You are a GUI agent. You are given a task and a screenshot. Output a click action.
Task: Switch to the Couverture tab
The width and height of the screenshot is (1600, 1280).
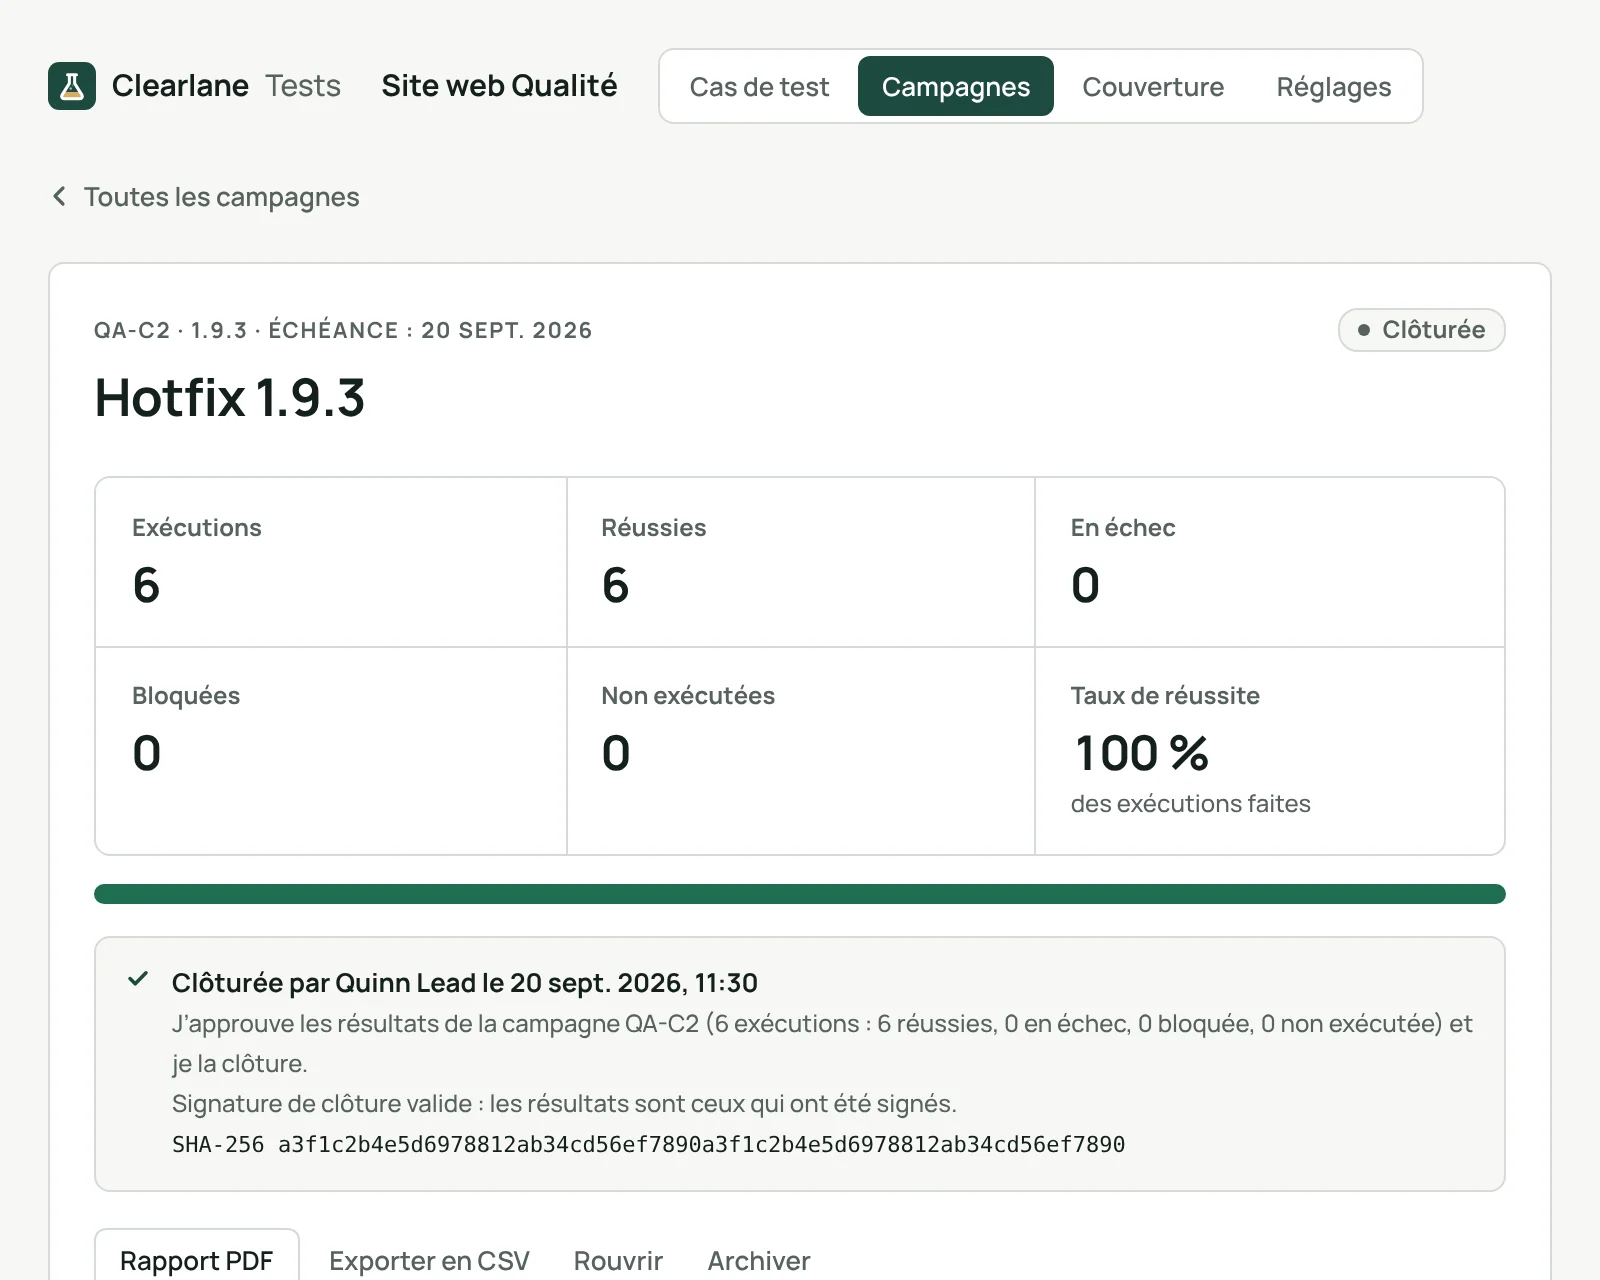(x=1153, y=87)
